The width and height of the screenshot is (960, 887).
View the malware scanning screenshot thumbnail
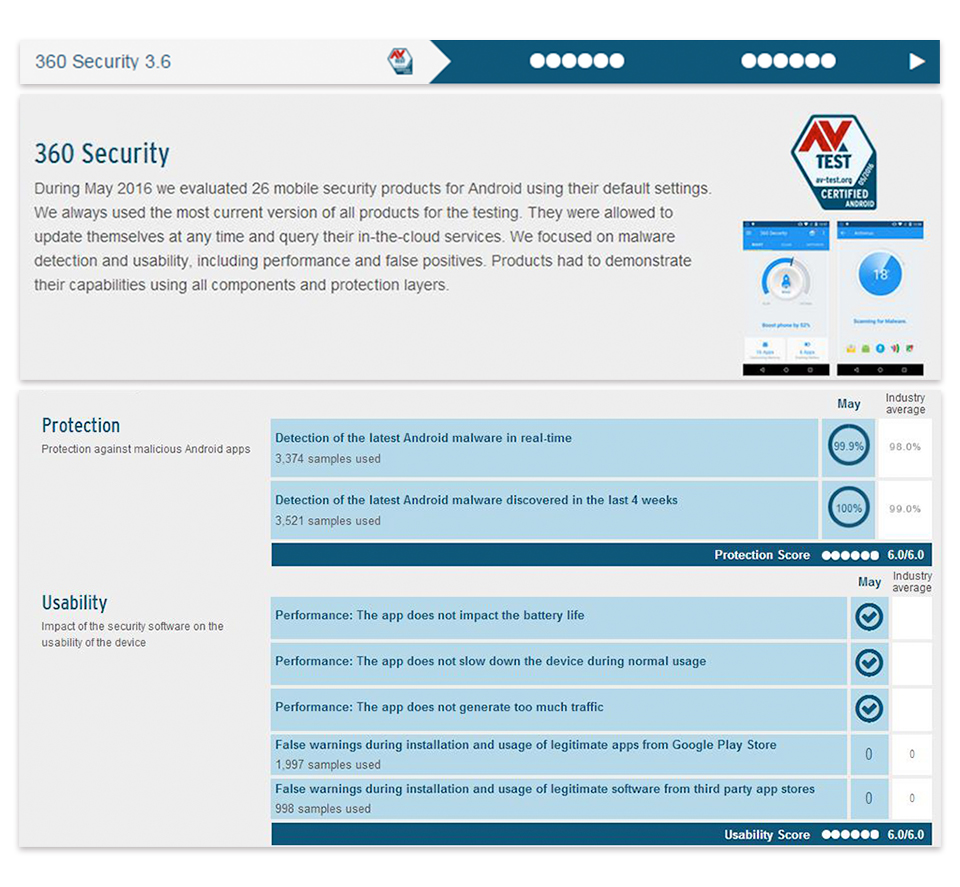[880, 298]
